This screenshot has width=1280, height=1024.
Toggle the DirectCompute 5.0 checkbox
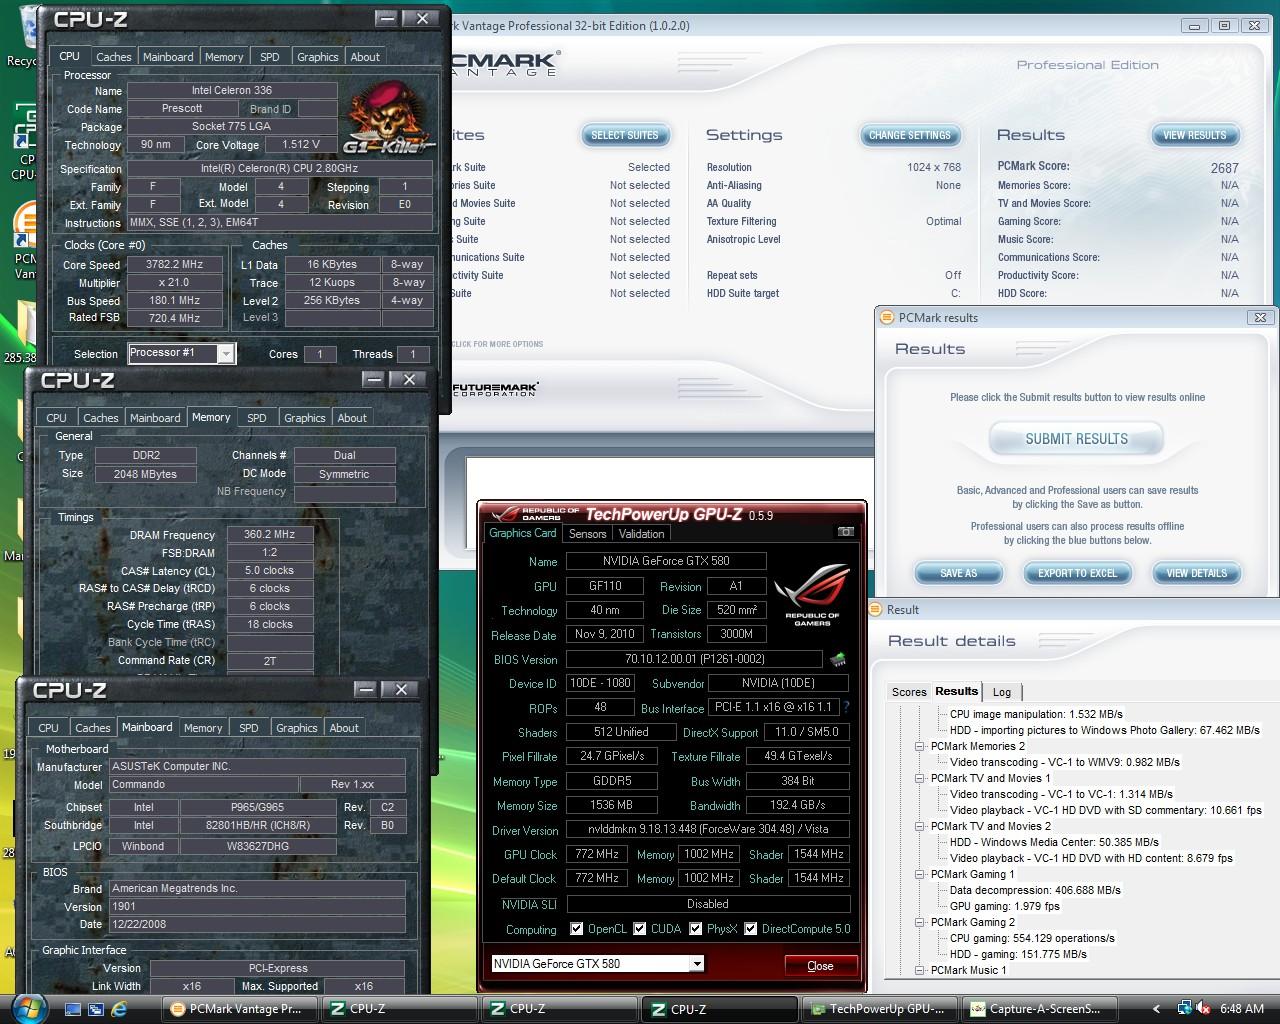pos(750,928)
